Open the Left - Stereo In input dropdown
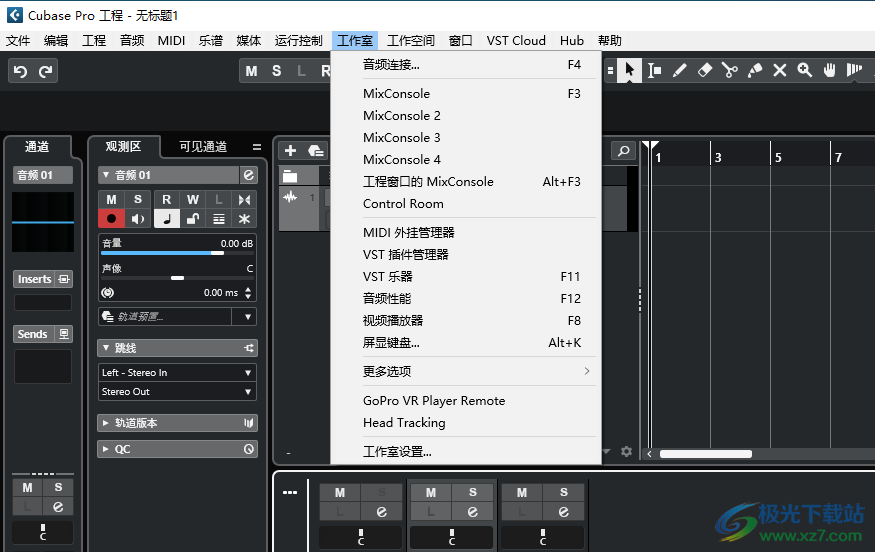 (x=177, y=372)
